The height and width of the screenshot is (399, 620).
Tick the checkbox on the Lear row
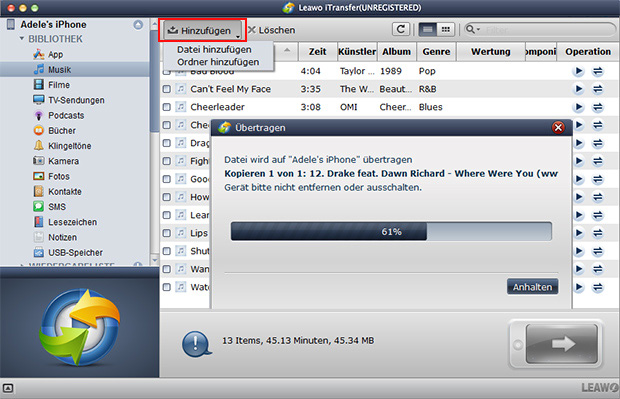166,215
